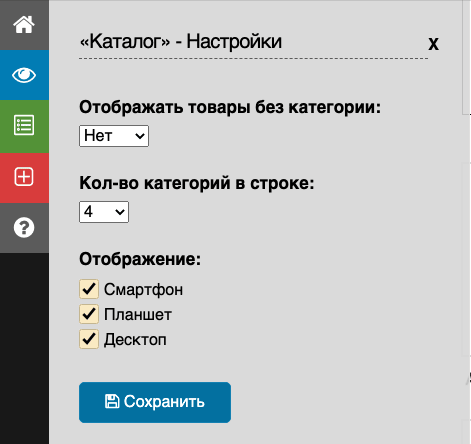
Task: Click the eye preview icon
Action: pyautogui.click(x=24, y=75)
